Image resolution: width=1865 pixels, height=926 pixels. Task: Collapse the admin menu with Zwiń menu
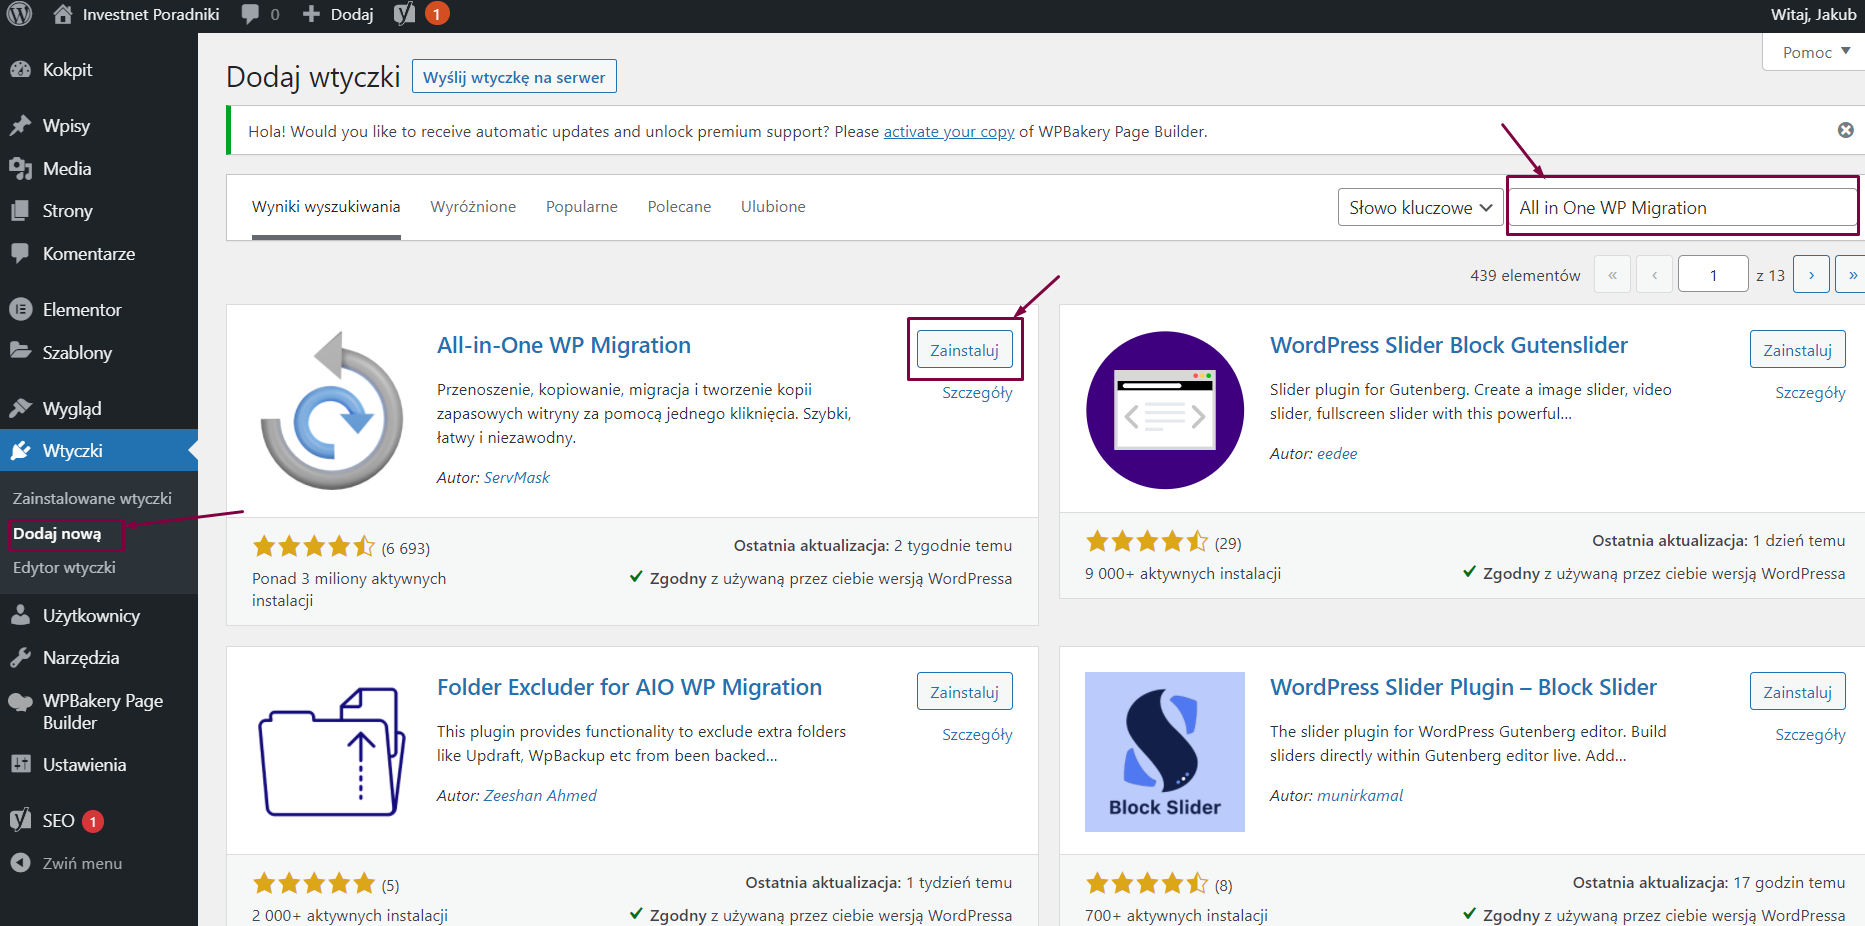(81, 863)
